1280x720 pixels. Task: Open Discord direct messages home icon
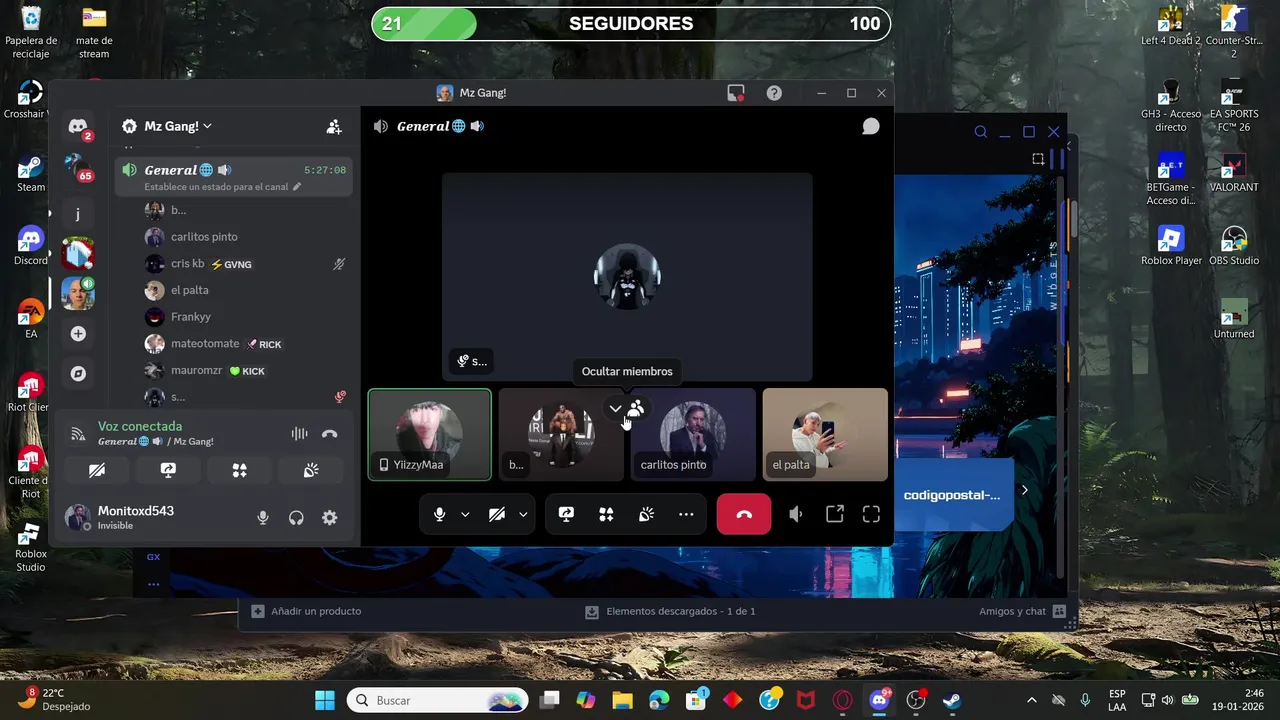point(78,126)
